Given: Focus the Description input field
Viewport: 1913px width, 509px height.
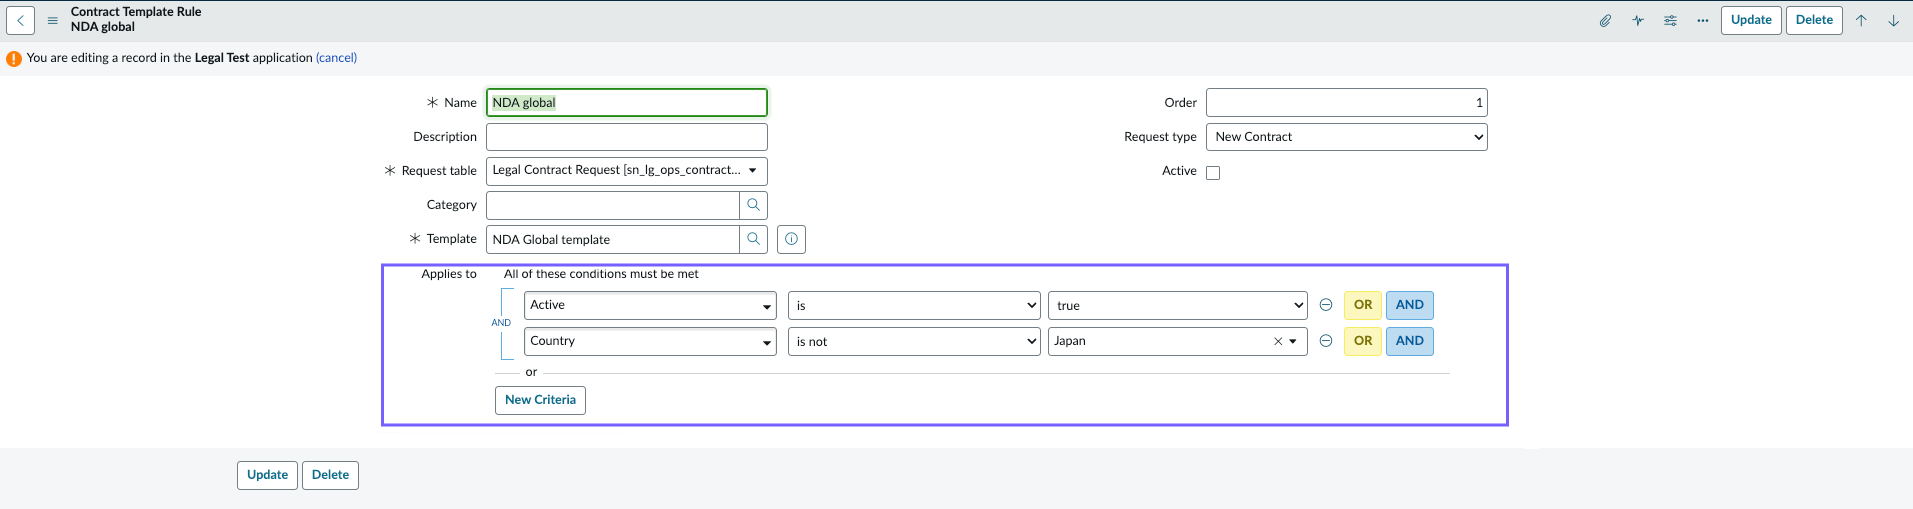Looking at the screenshot, I should tap(627, 137).
